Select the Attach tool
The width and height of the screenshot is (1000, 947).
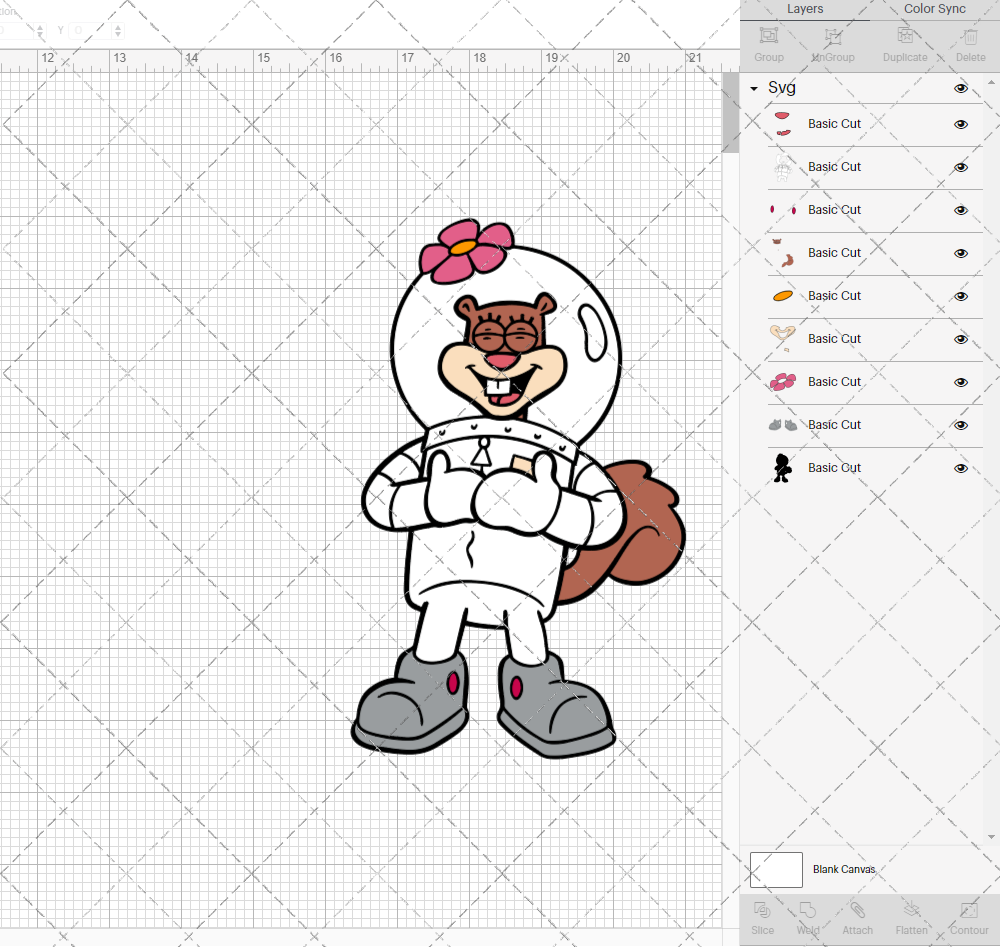click(x=857, y=910)
